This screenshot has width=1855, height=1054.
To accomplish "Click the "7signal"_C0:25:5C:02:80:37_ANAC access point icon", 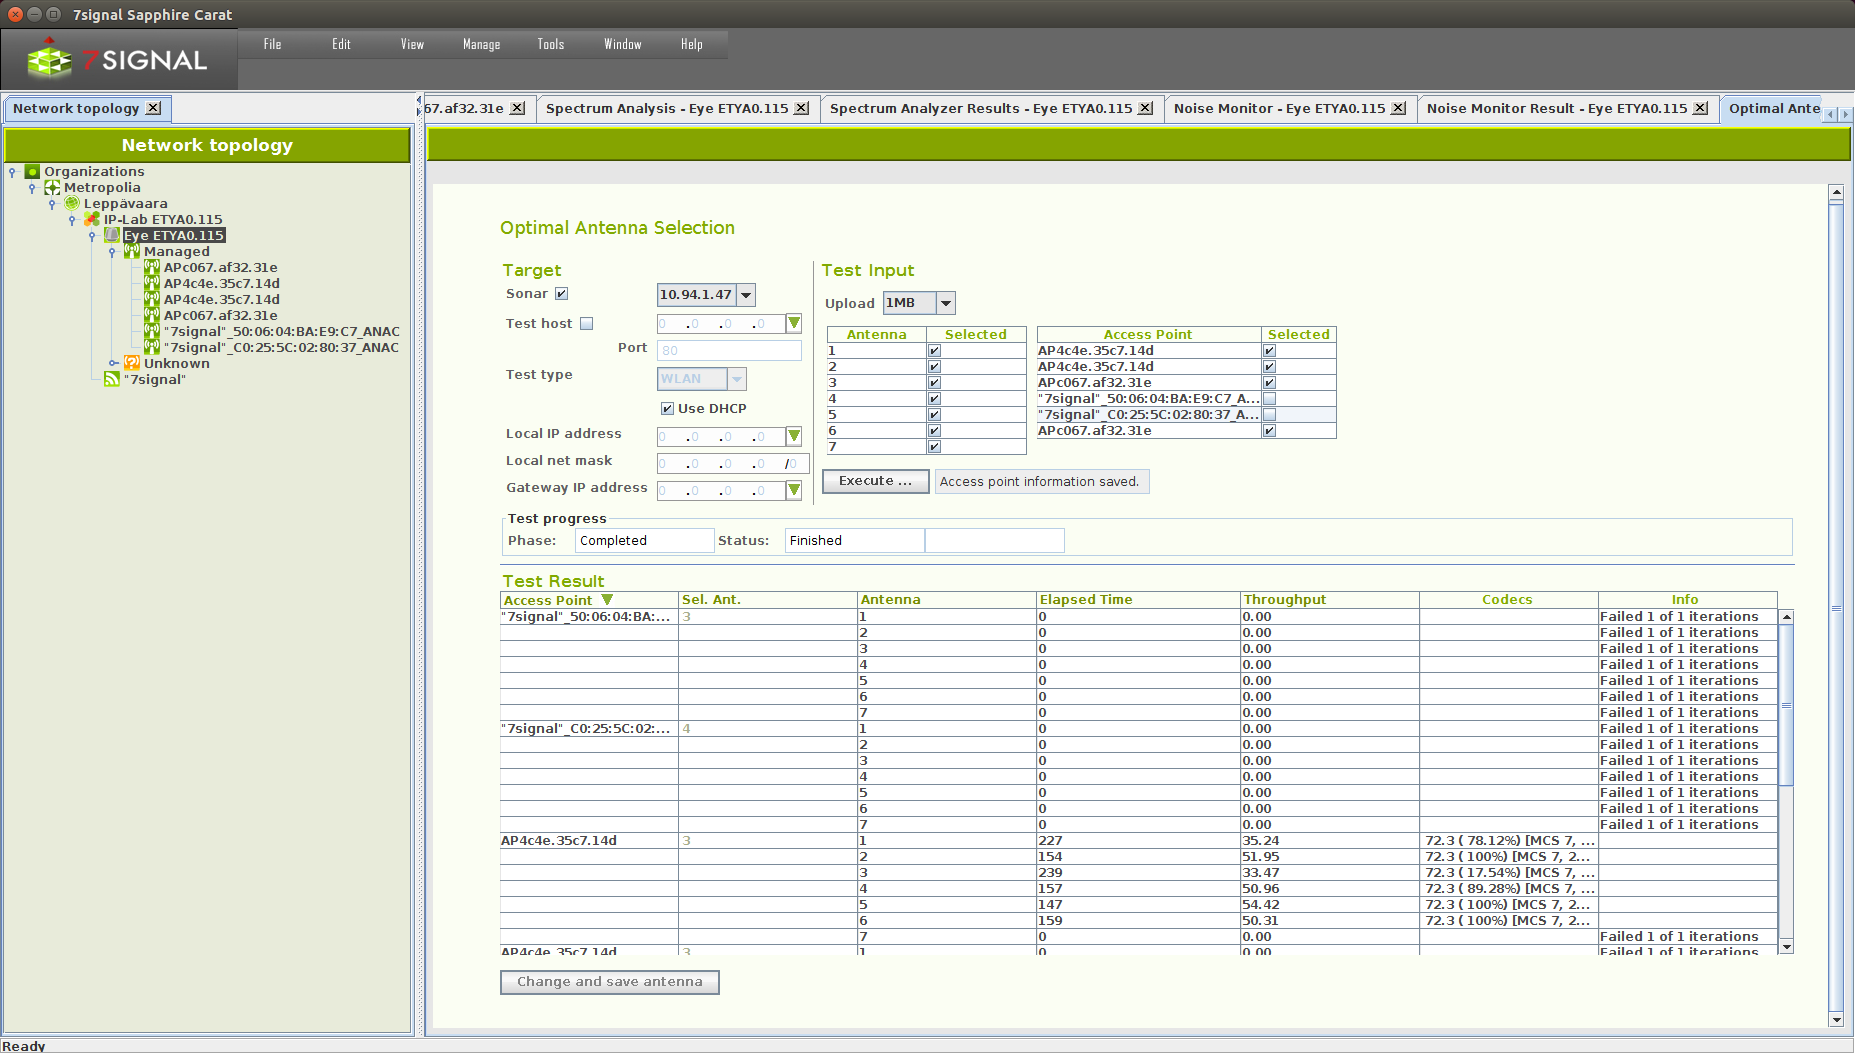I will pyautogui.click(x=152, y=347).
